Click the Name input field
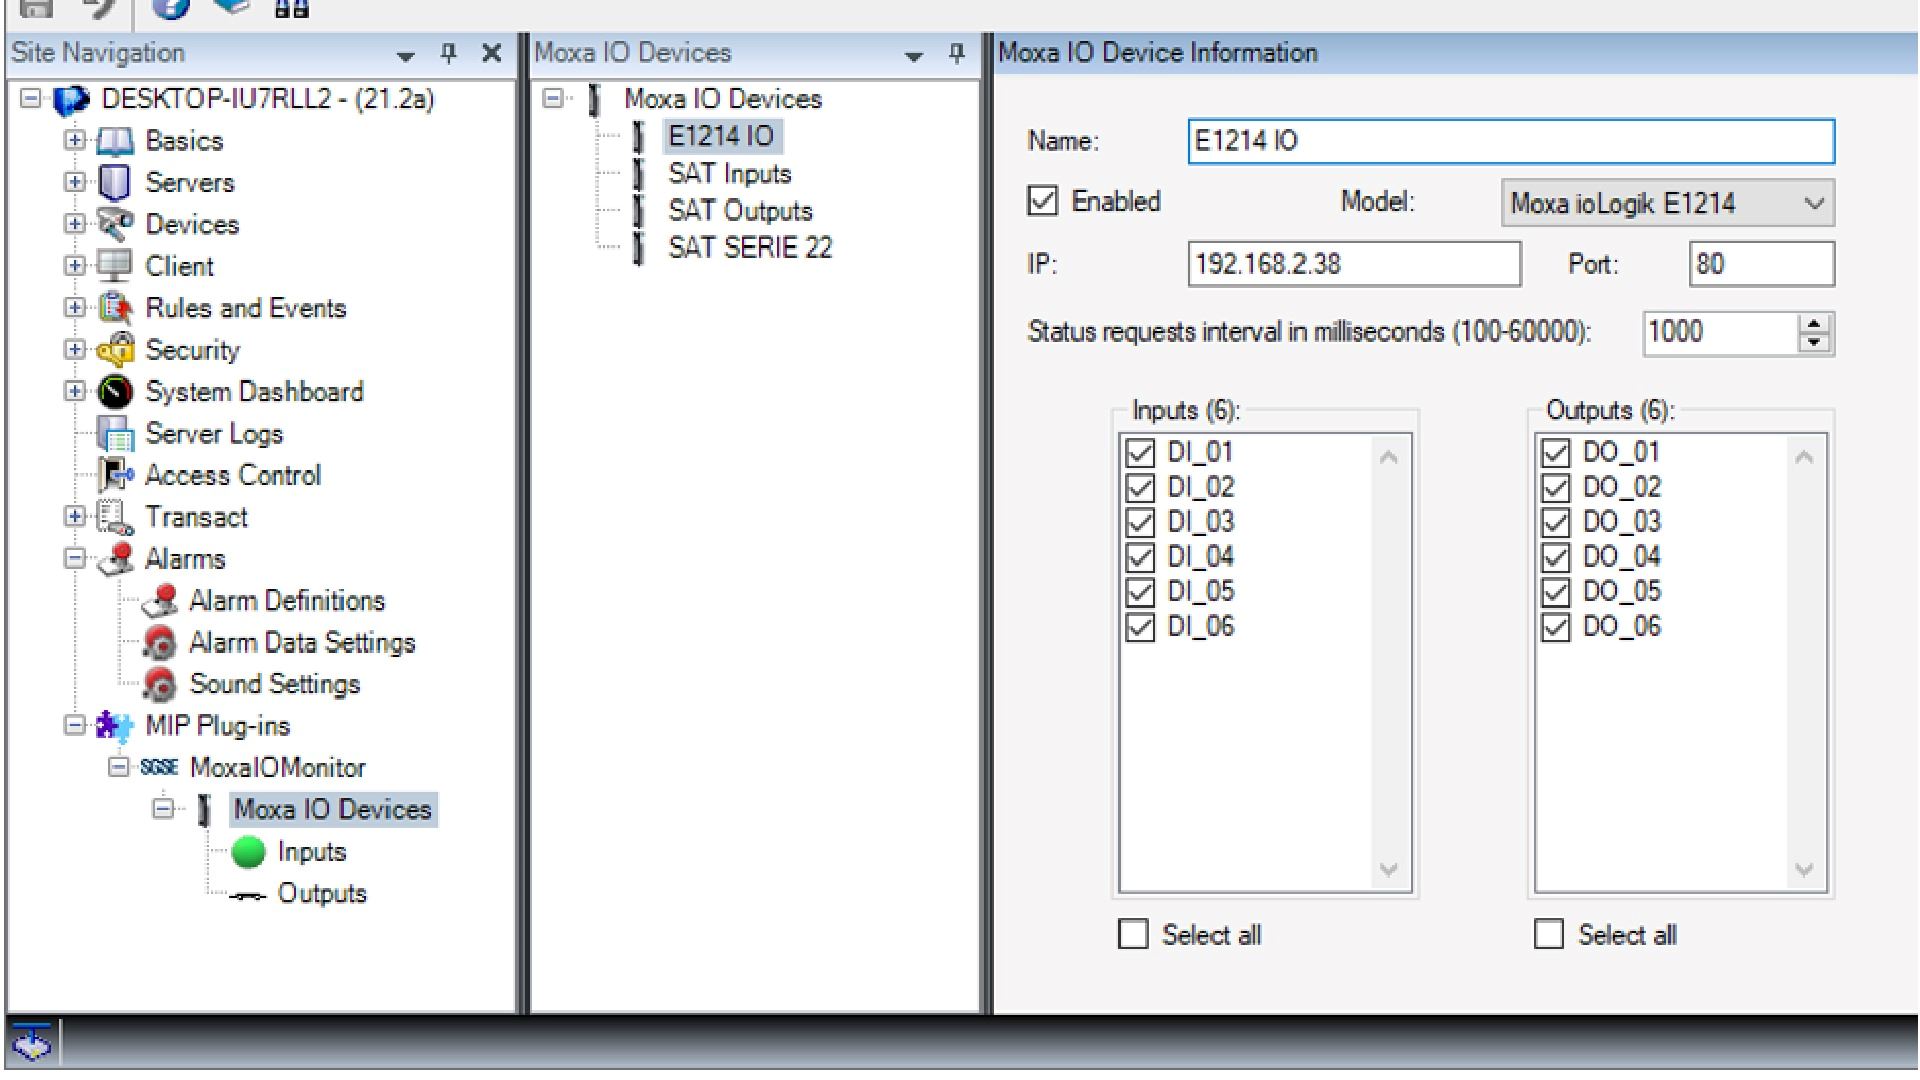 (x=1511, y=141)
